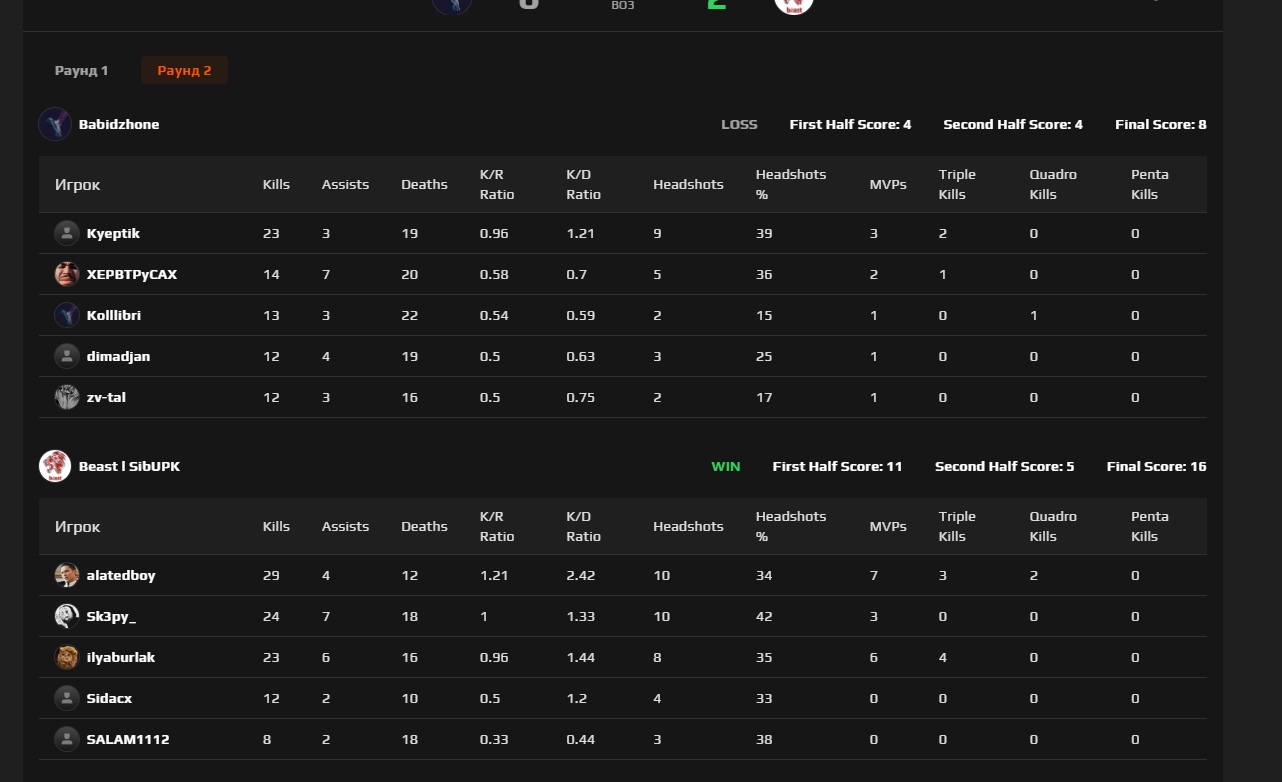
Task: Click alatedboy's avatar picture
Action: tap(67, 575)
